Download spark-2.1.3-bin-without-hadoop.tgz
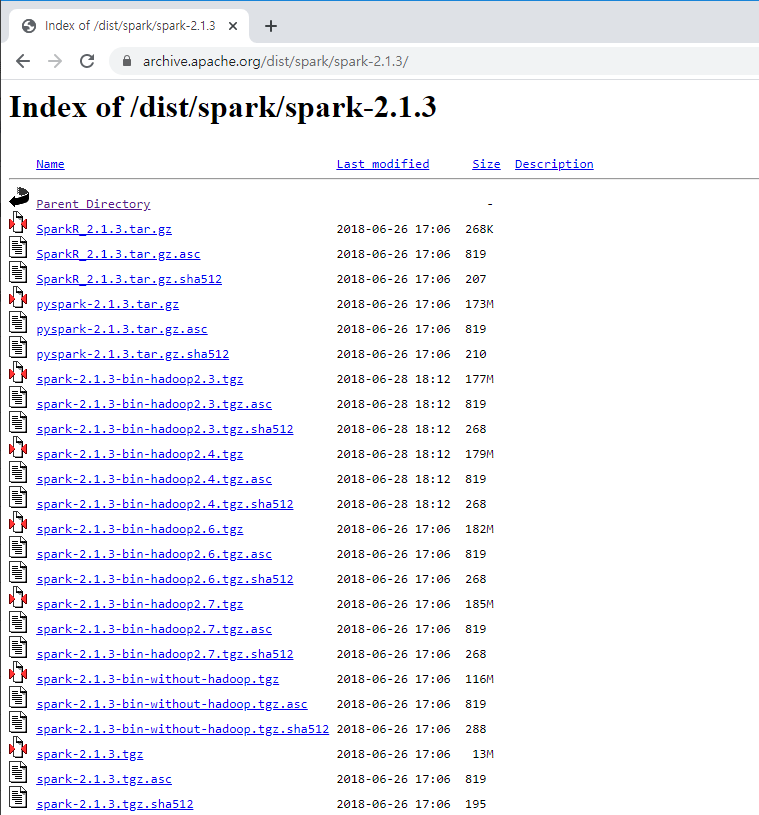Image resolution: width=759 pixels, height=815 pixels. [x=158, y=679]
